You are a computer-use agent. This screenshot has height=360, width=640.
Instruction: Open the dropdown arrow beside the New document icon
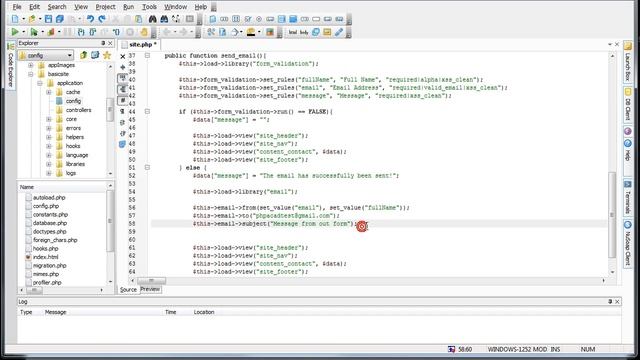pyautogui.click(x=23, y=19)
